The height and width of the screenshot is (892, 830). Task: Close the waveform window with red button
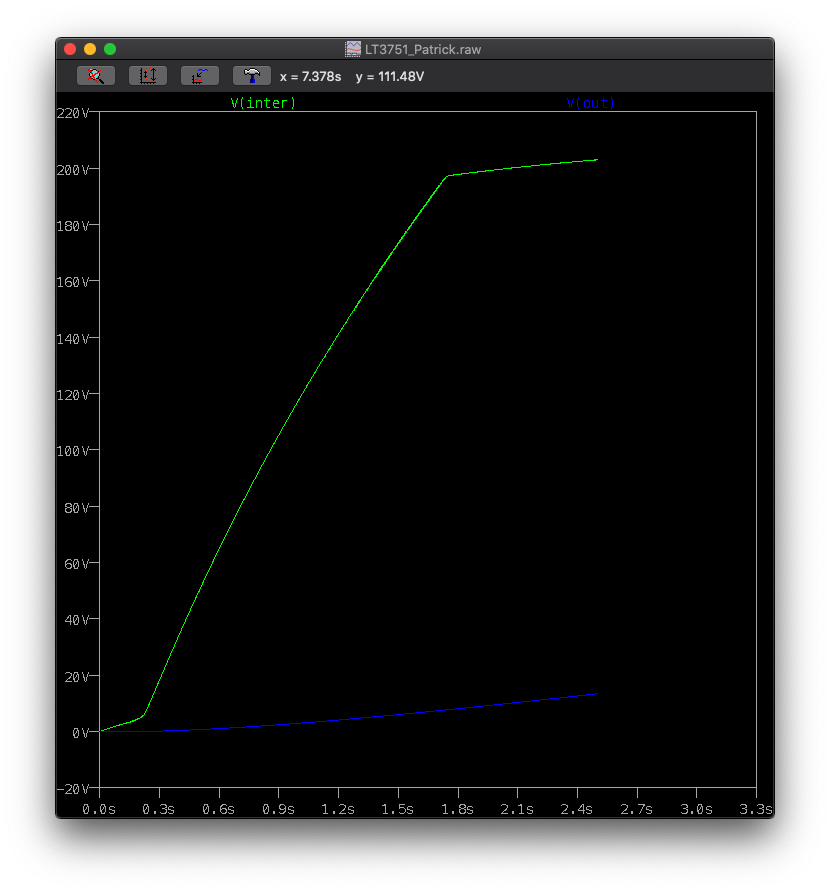click(70, 49)
